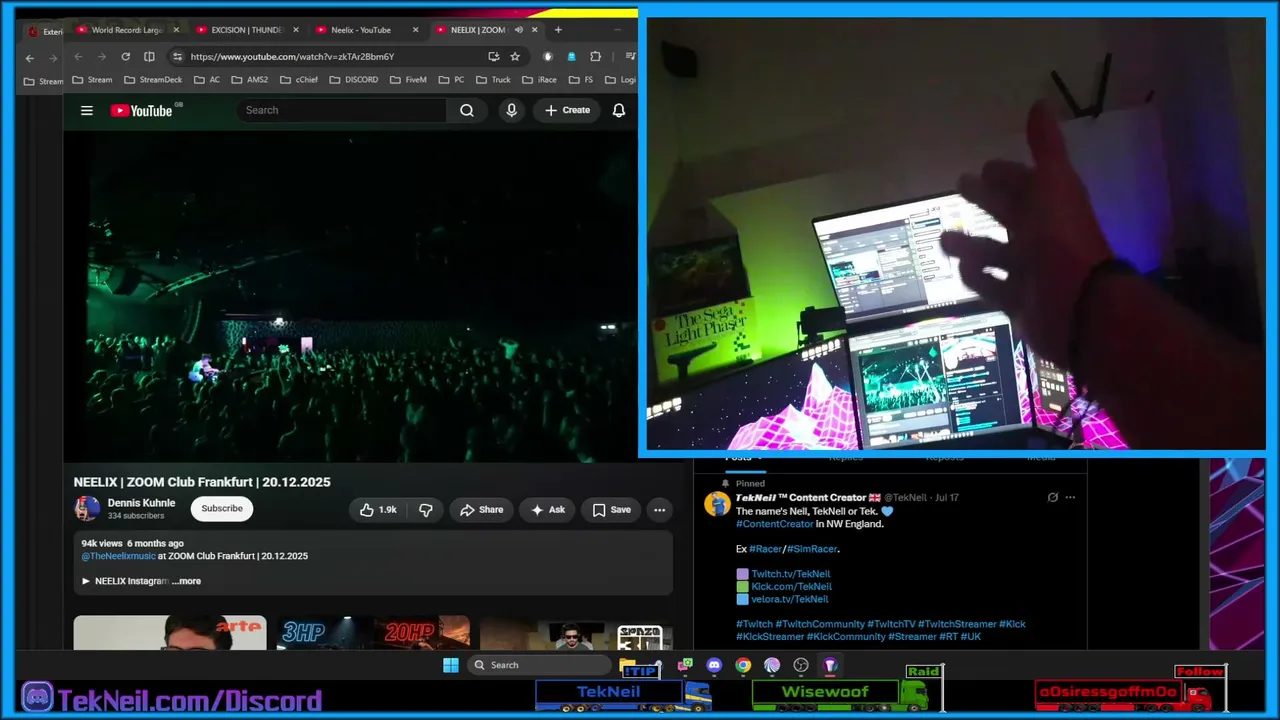Like the video with 1.9k likes
The width and height of the screenshot is (1280, 720).
(378, 510)
